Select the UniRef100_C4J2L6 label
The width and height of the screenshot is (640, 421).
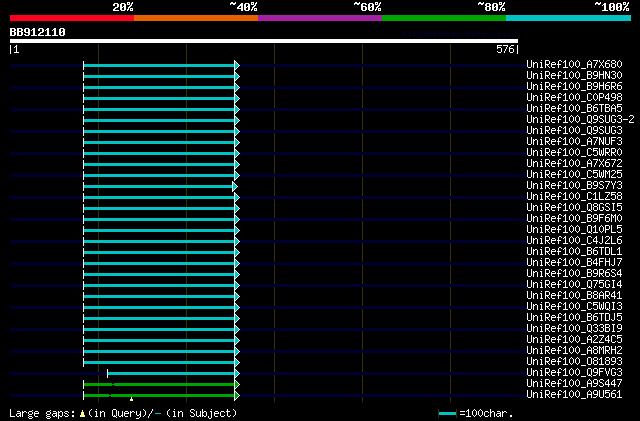tap(574, 241)
